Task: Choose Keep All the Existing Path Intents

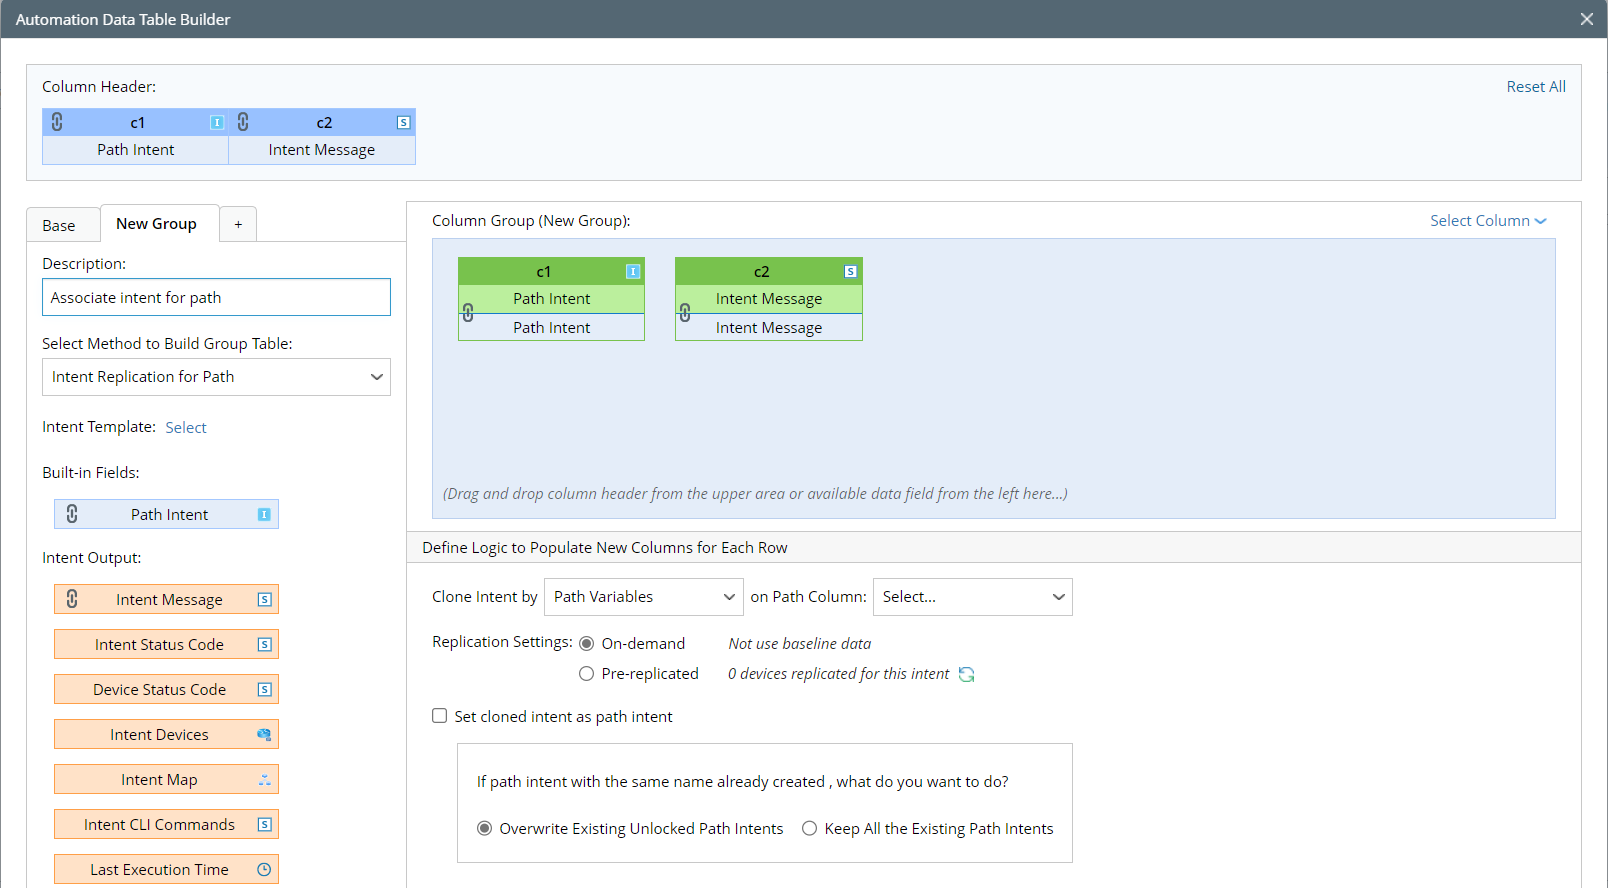Action: 810,828
